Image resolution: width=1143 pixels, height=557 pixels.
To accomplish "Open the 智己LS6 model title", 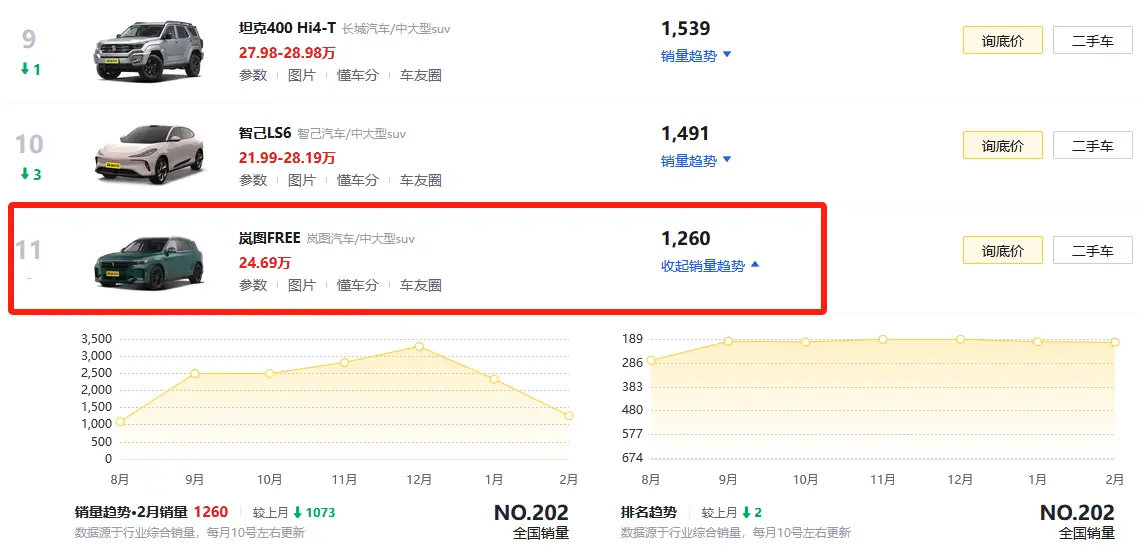I will pos(265,133).
